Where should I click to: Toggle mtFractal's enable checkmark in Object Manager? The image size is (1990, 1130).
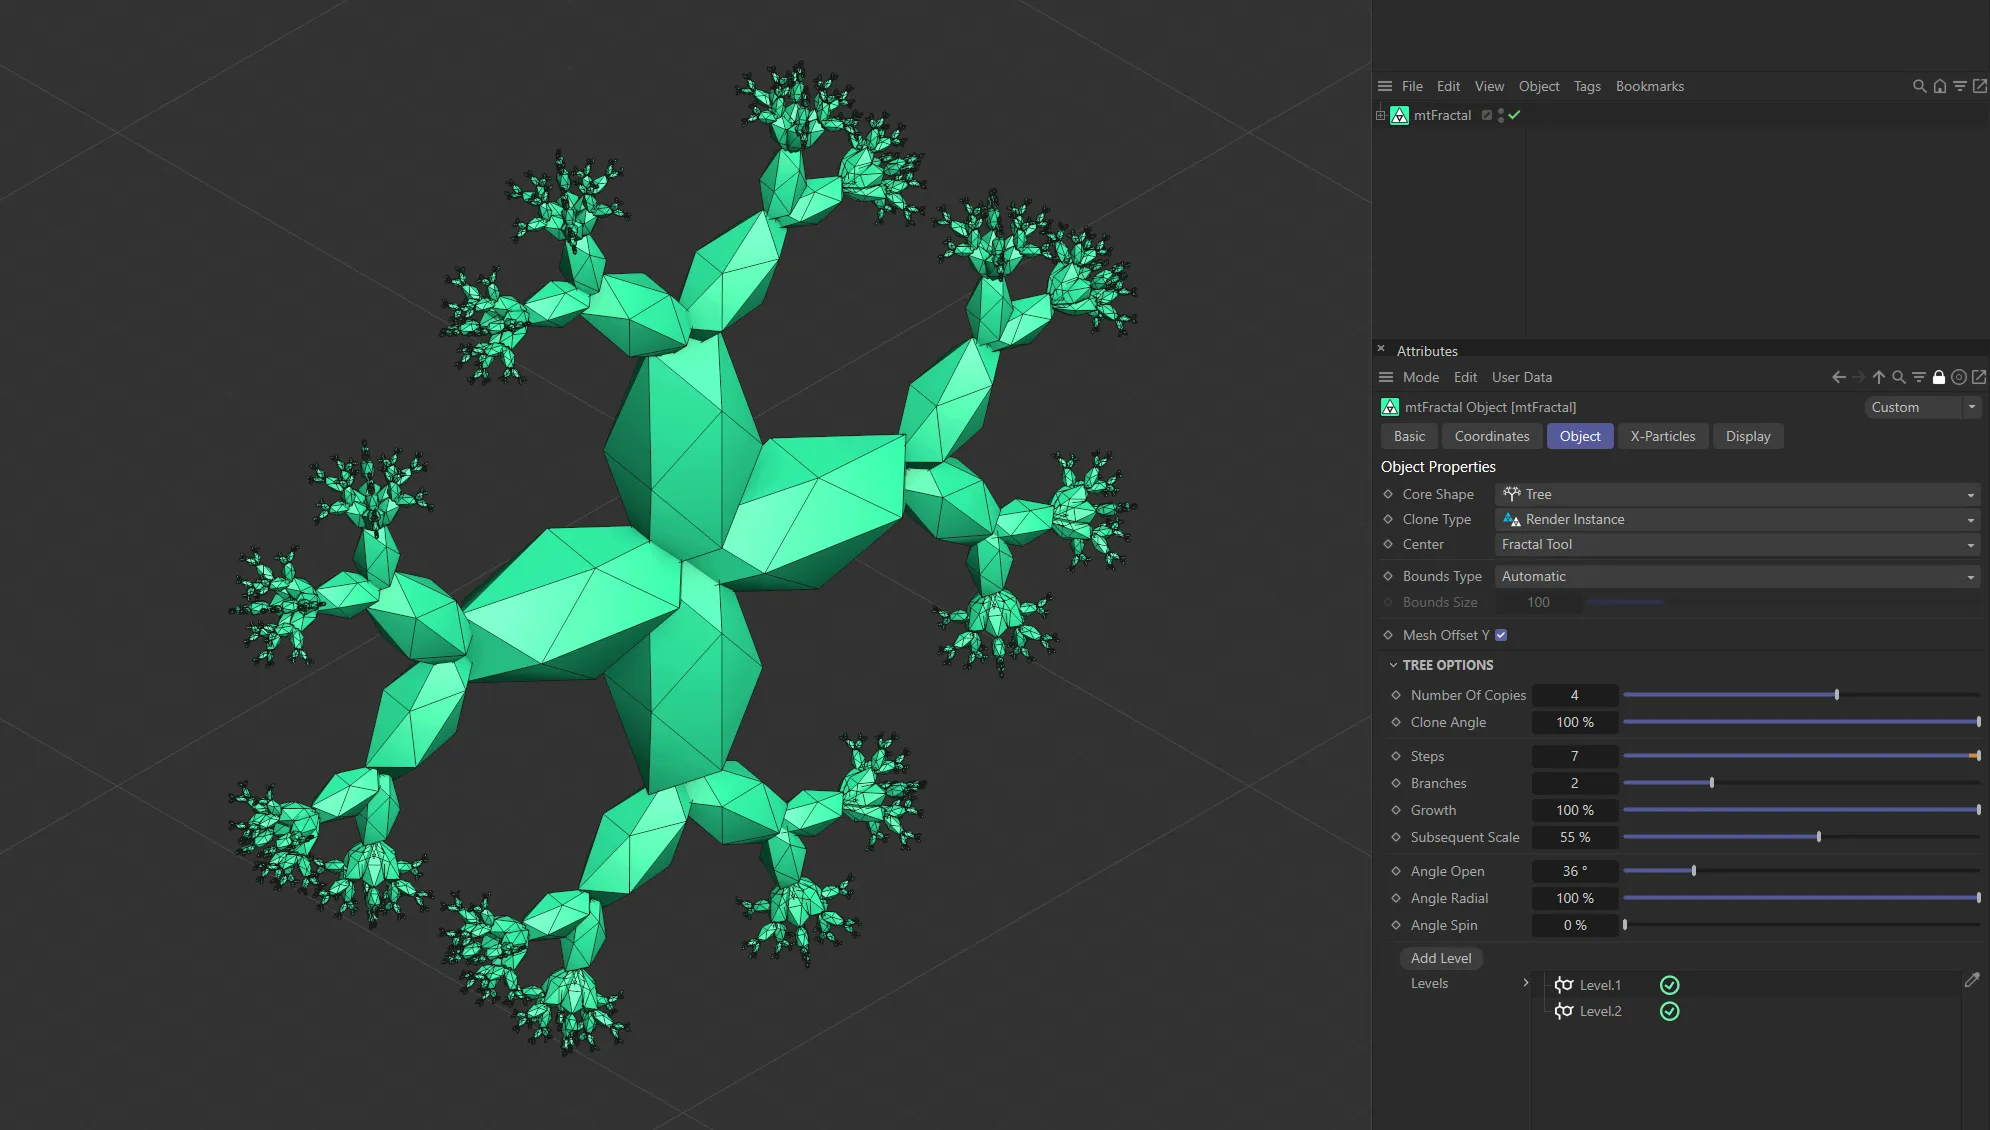[x=1515, y=115]
